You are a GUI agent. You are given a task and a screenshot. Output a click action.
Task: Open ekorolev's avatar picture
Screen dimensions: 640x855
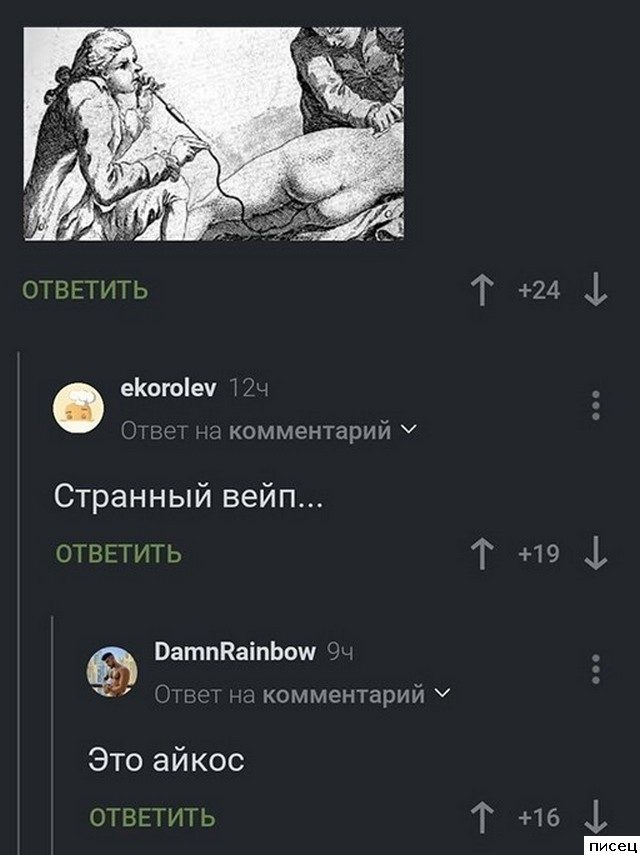(x=79, y=408)
